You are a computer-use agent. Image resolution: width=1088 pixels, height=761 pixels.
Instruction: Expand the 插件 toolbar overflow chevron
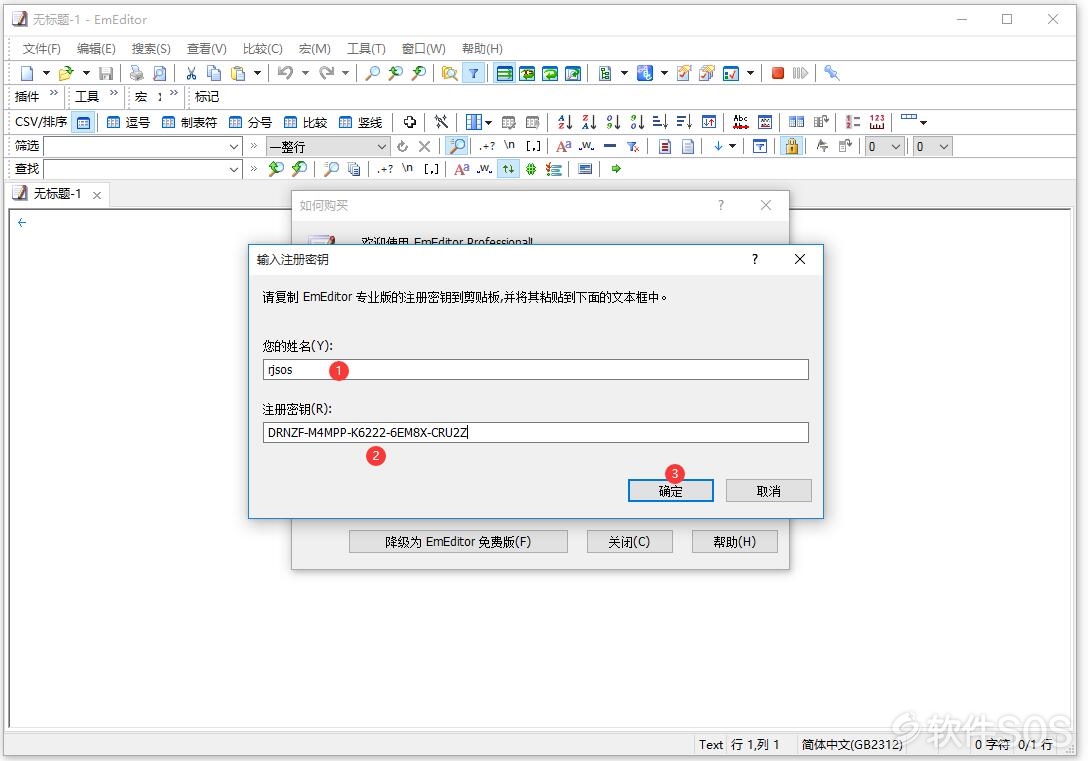click(x=54, y=94)
